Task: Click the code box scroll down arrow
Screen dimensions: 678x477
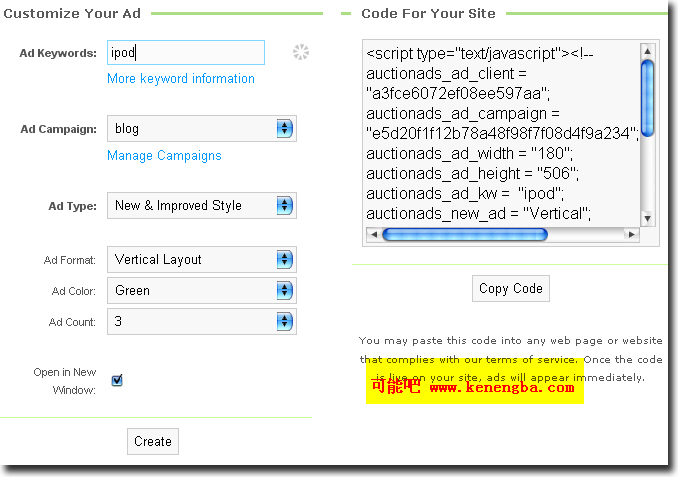Action: [647, 218]
